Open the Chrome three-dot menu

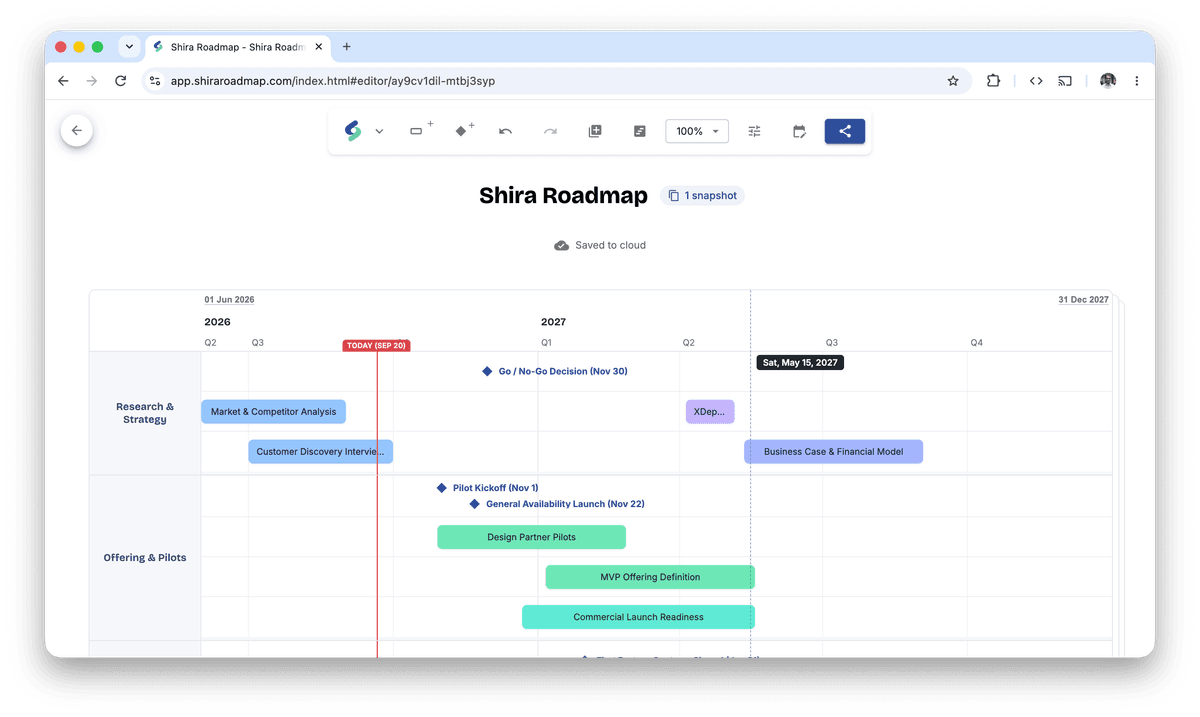click(1137, 81)
